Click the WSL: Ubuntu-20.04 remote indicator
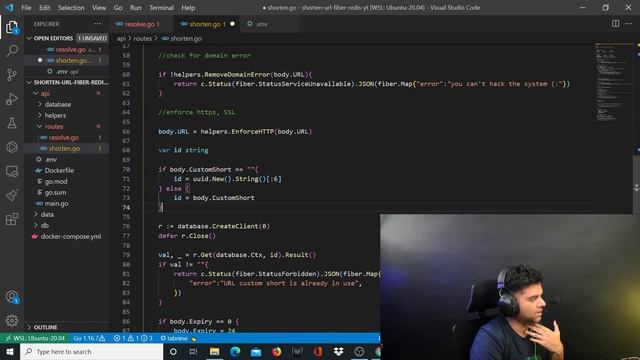 (35, 338)
